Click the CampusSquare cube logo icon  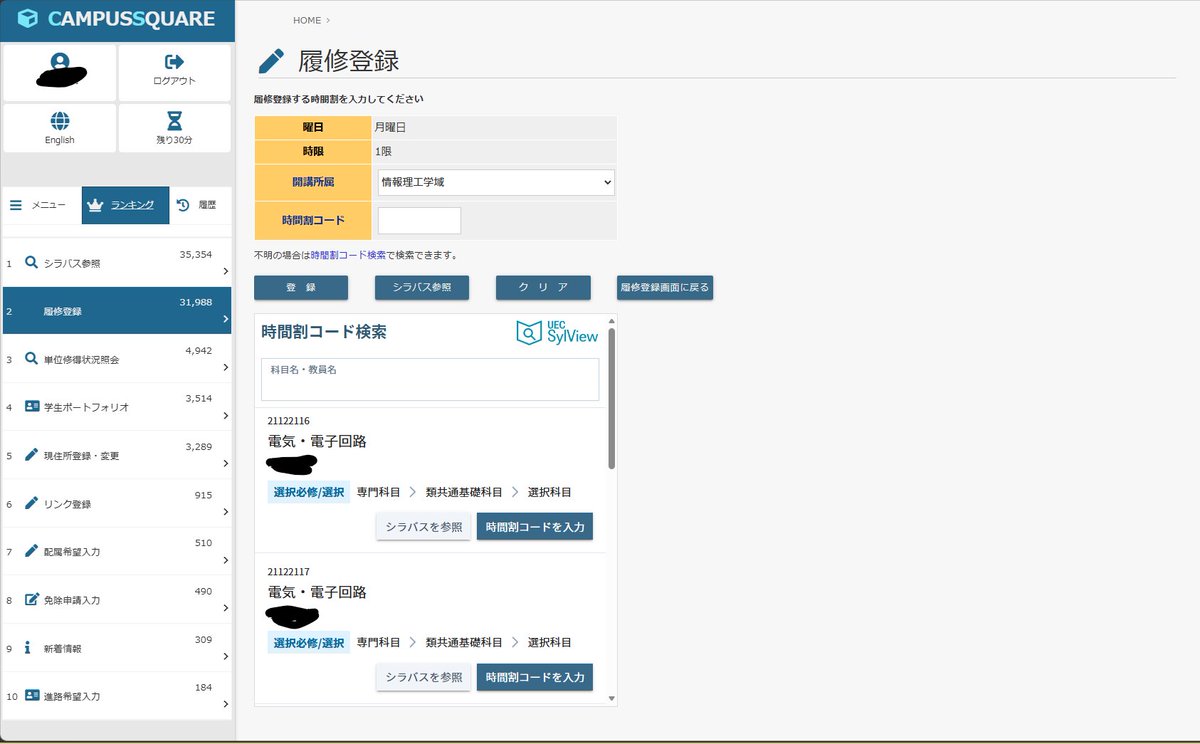pos(29,19)
